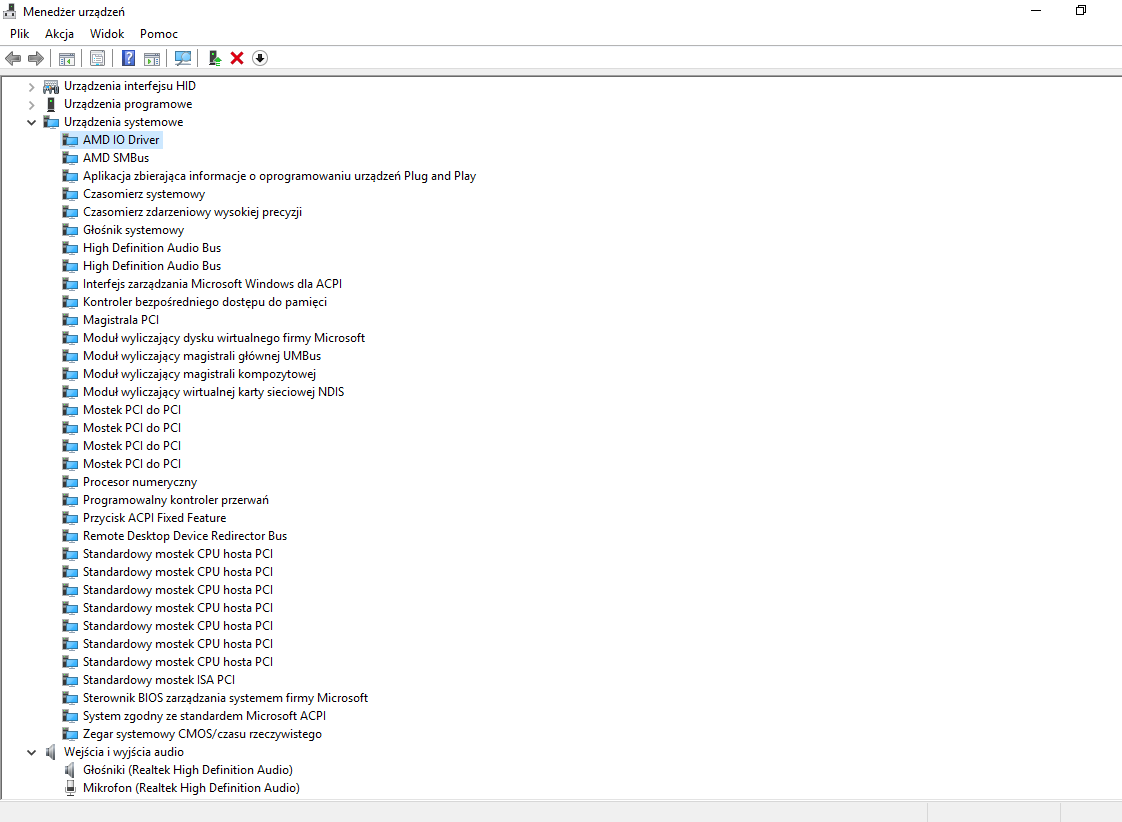Click the blue Help question mark icon
Screen dimensions: 1122x822
point(128,59)
